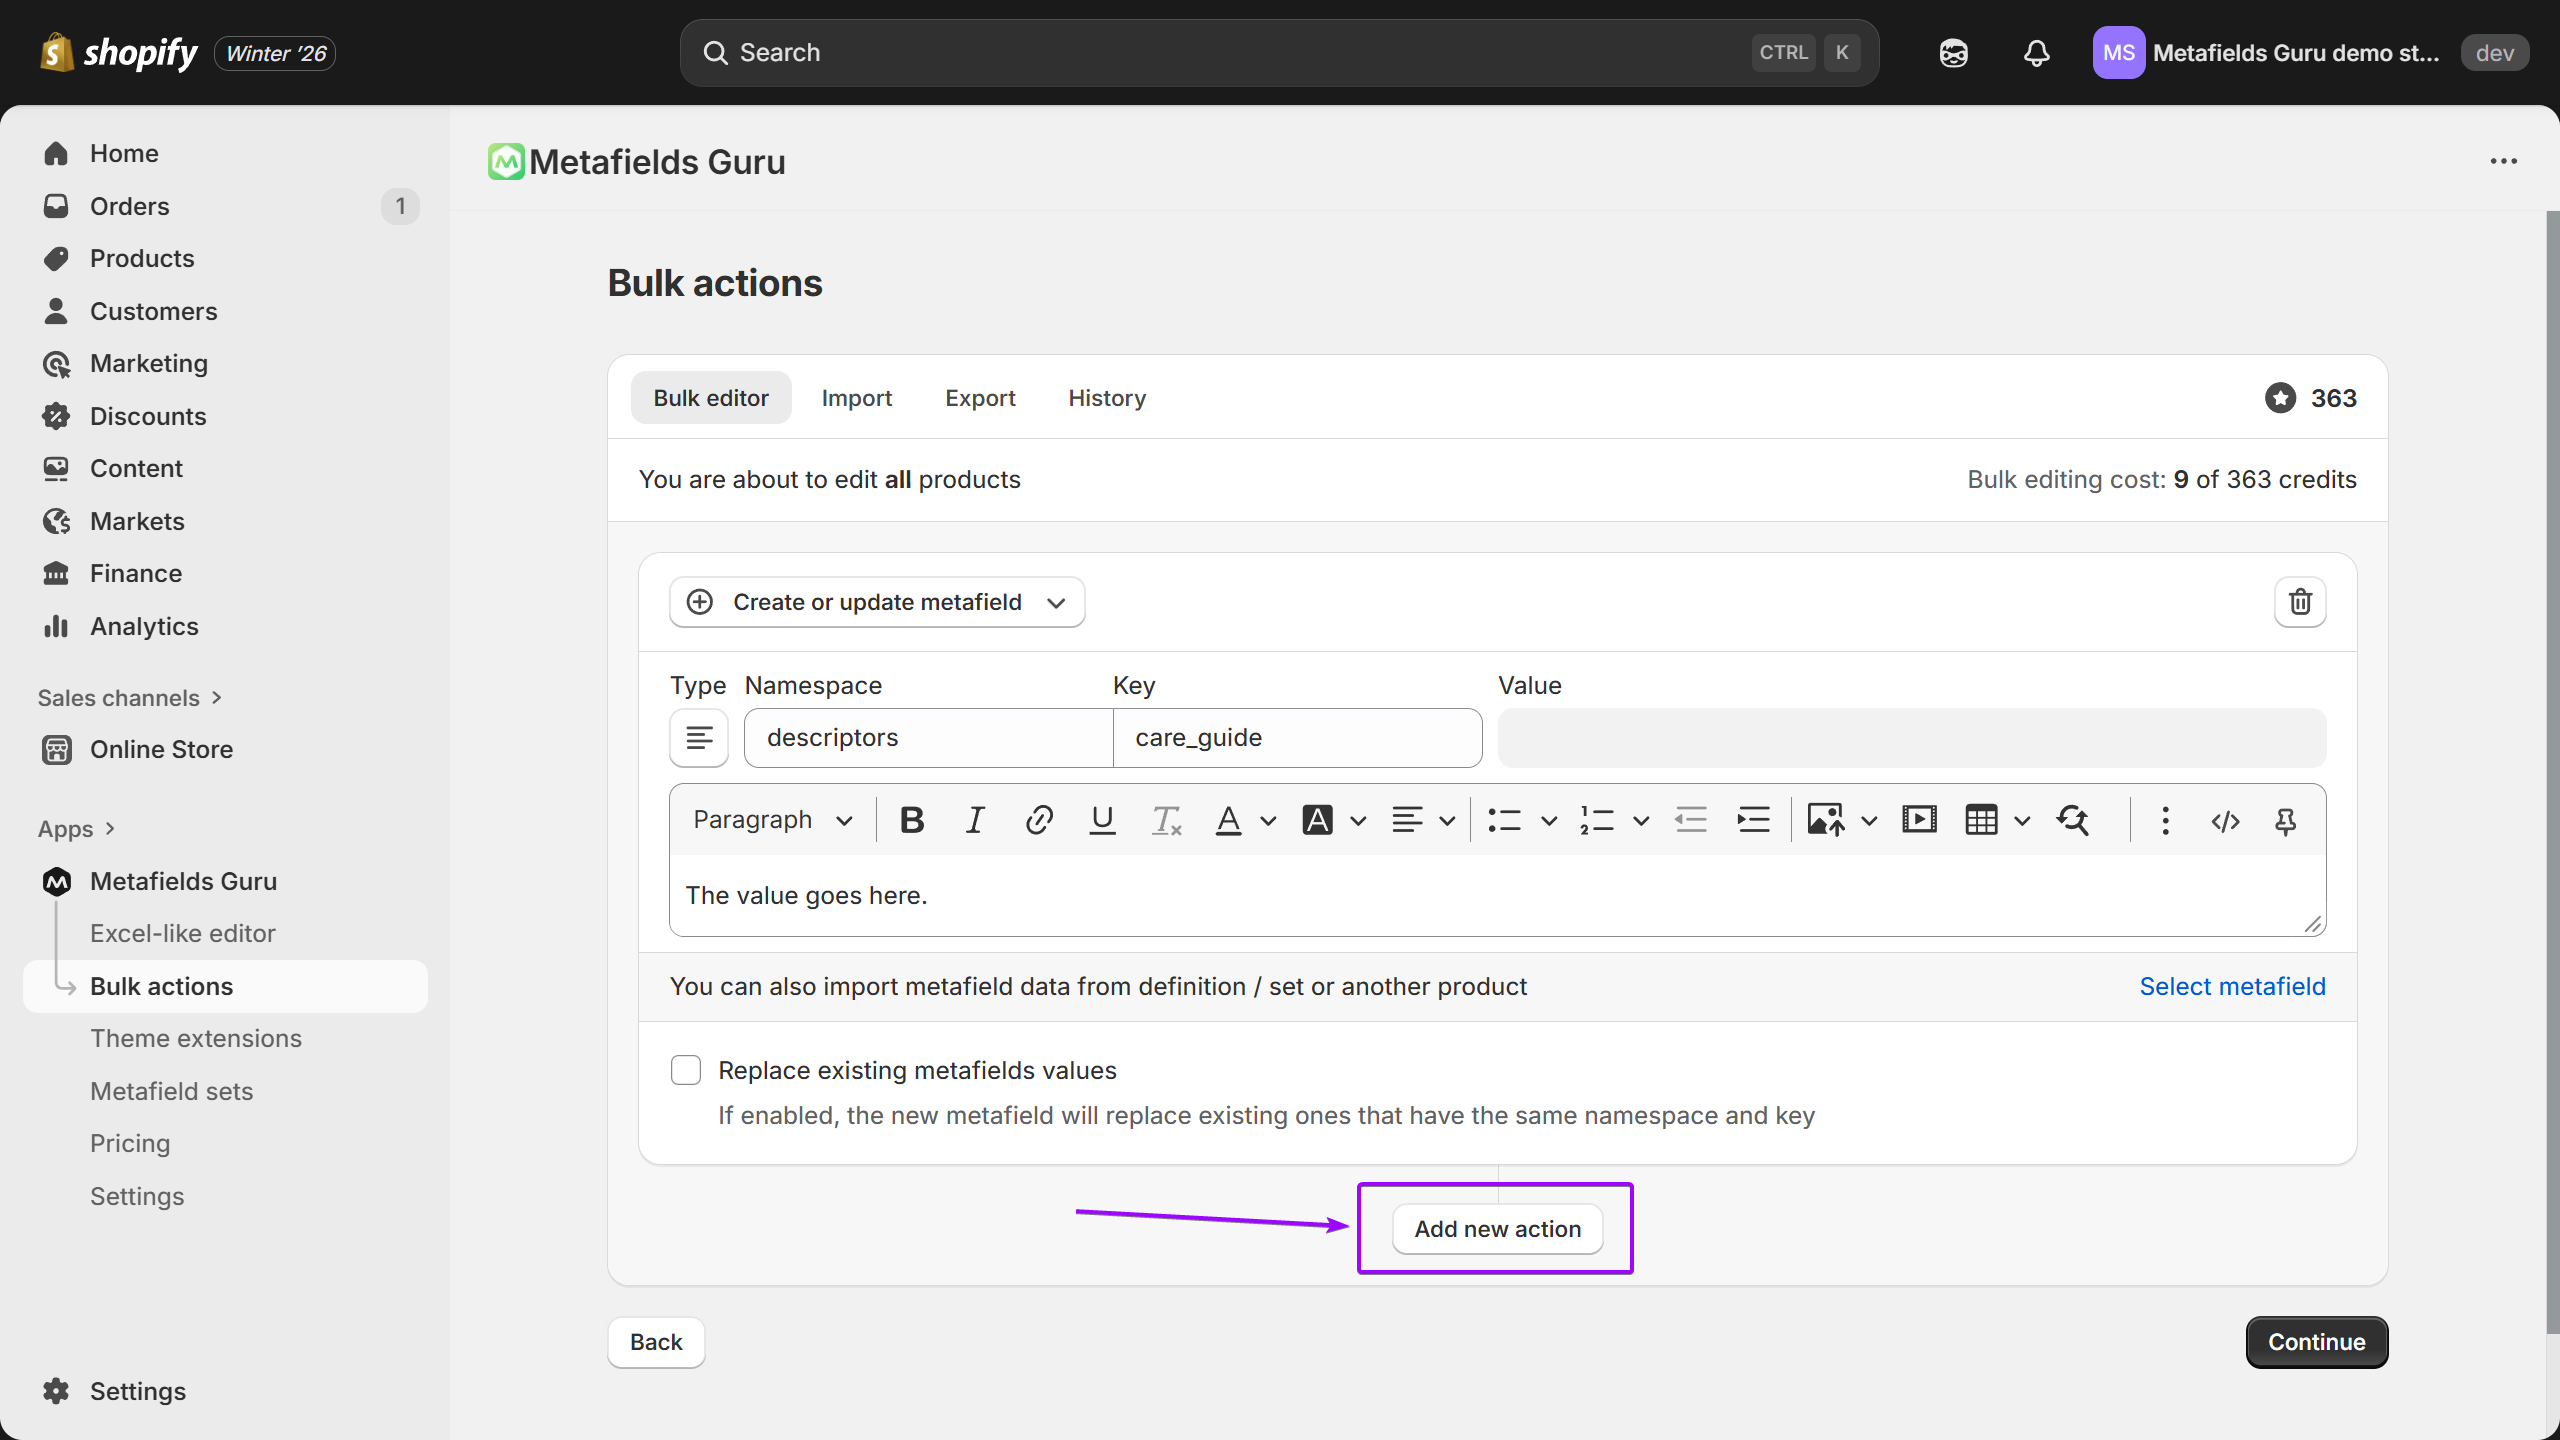Insert a video into the value editor

coord(1920,819)
